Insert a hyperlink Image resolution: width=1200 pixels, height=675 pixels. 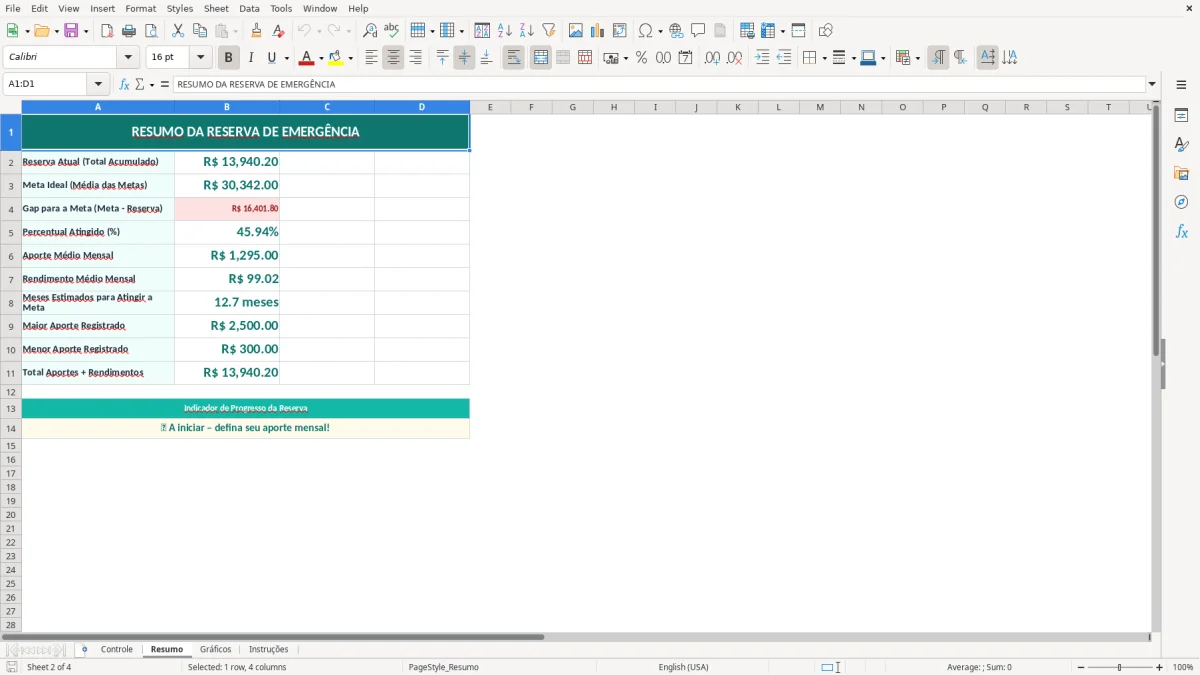tap(676, 31)
